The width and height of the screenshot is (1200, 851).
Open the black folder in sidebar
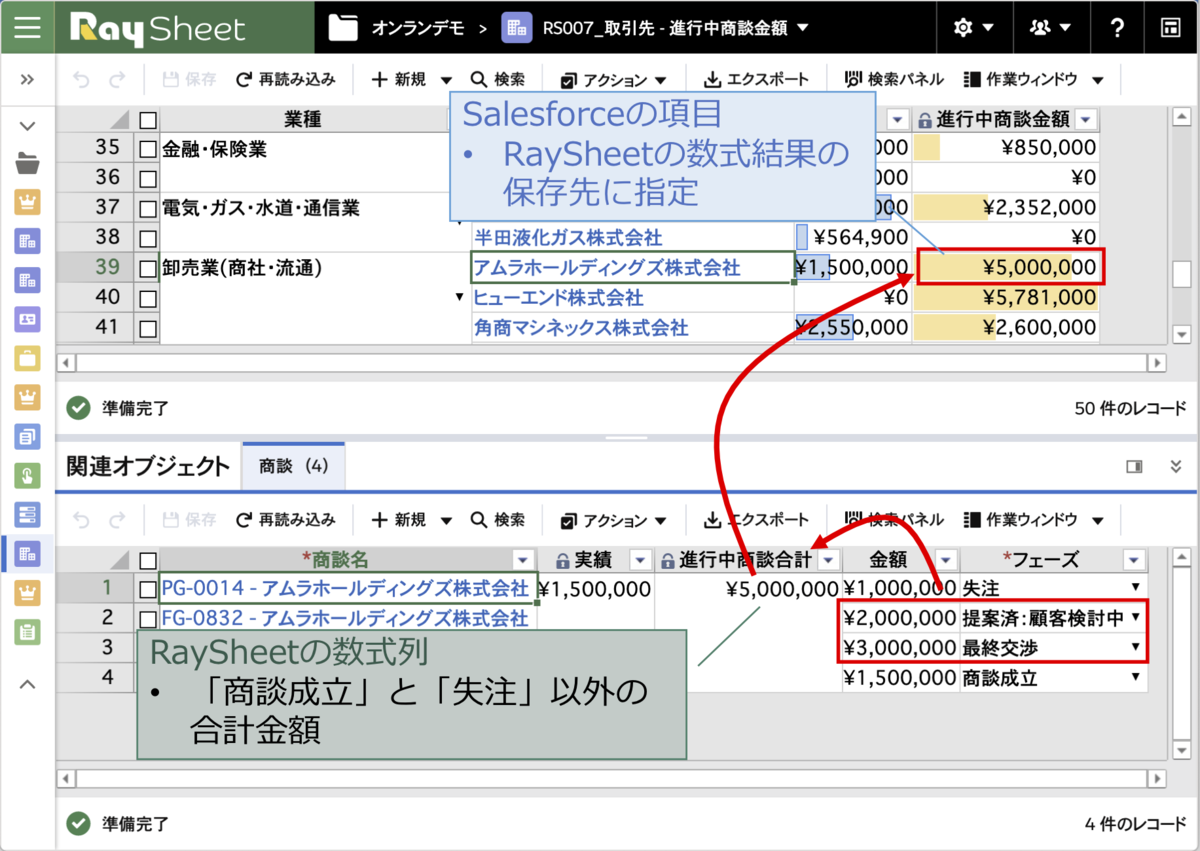[27, 164]
